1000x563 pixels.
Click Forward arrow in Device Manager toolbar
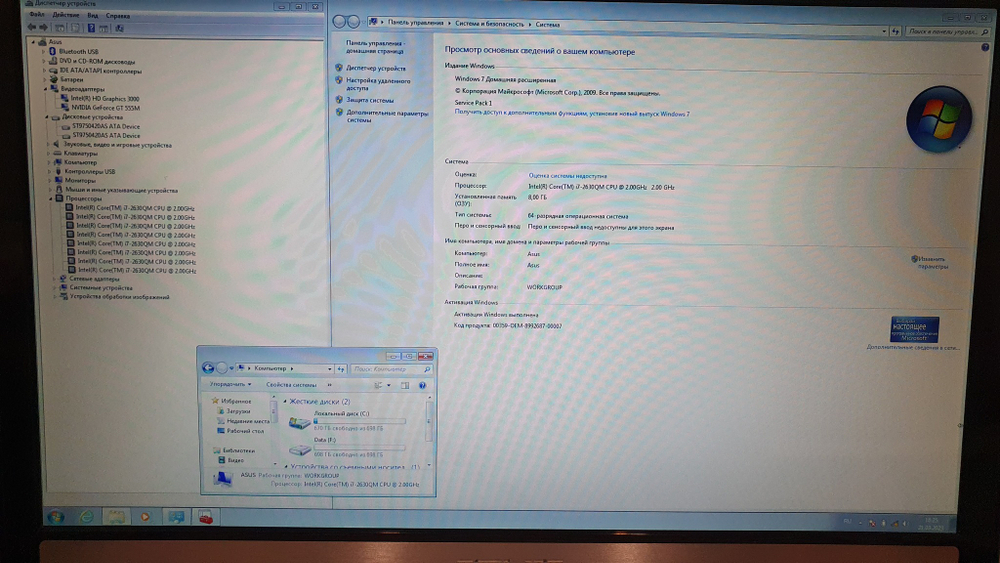click(x=43, y=27)
